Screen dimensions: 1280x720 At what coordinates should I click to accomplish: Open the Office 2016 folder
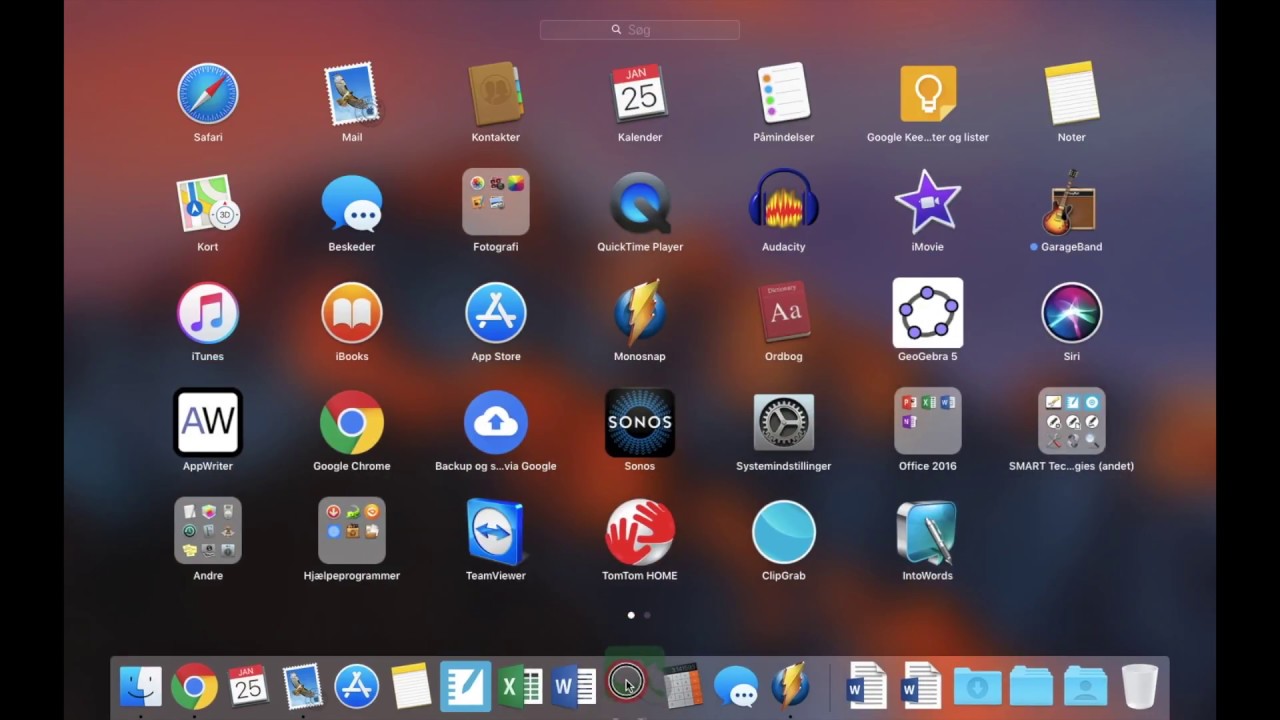928,422
